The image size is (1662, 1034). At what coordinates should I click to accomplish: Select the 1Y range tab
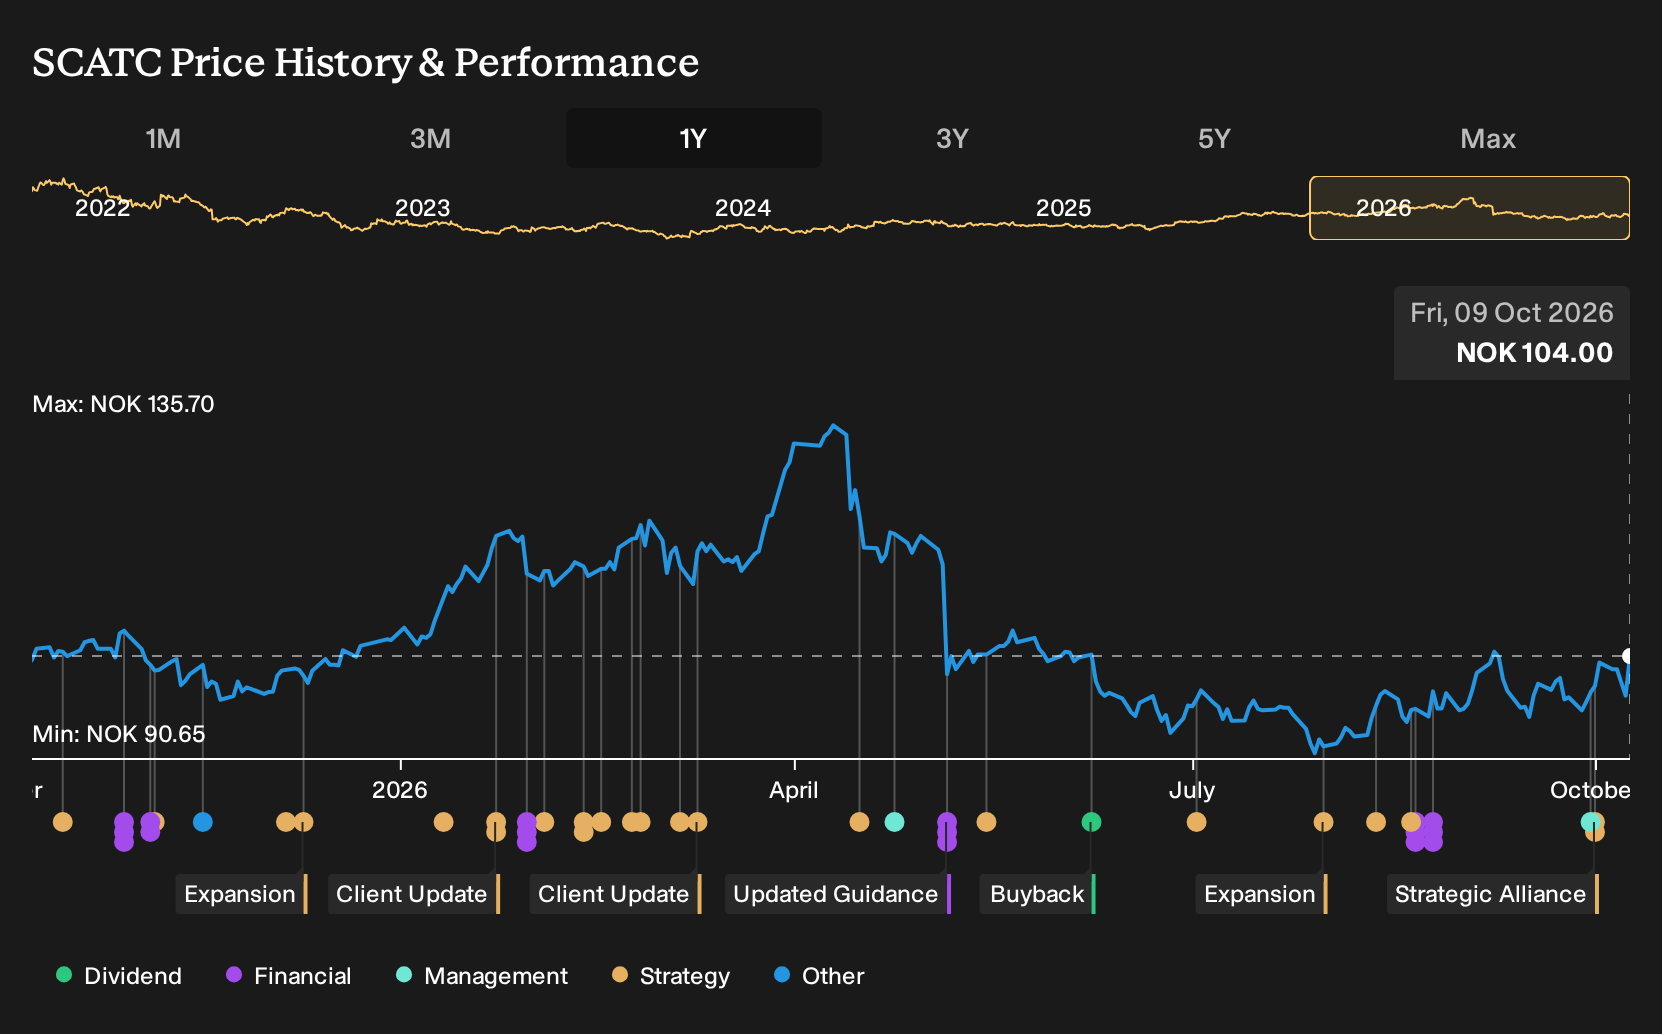point(694,138)
